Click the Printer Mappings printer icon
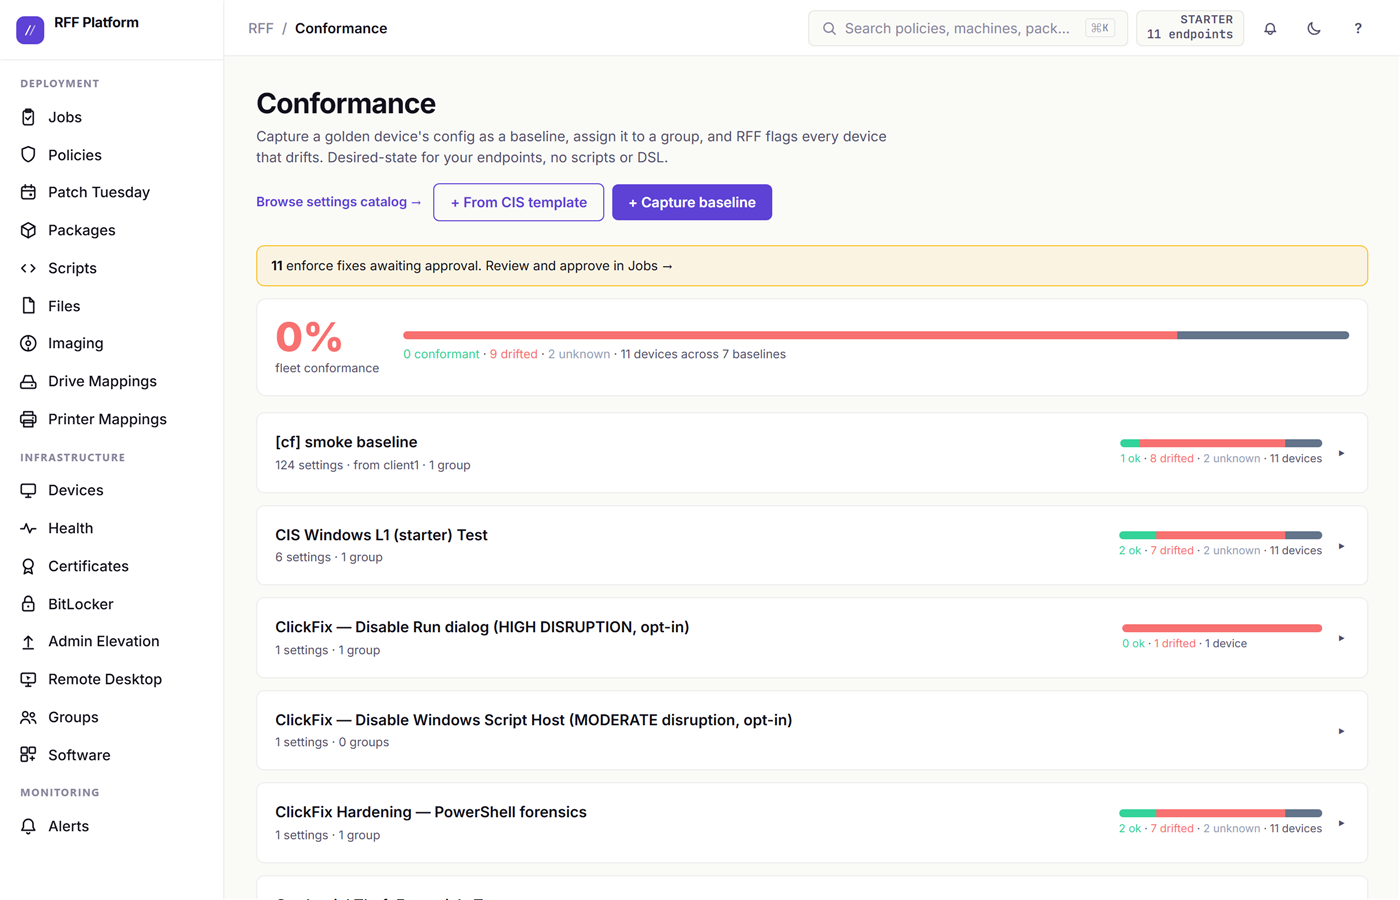1400x900 pixels. click(x=28, y=419)
